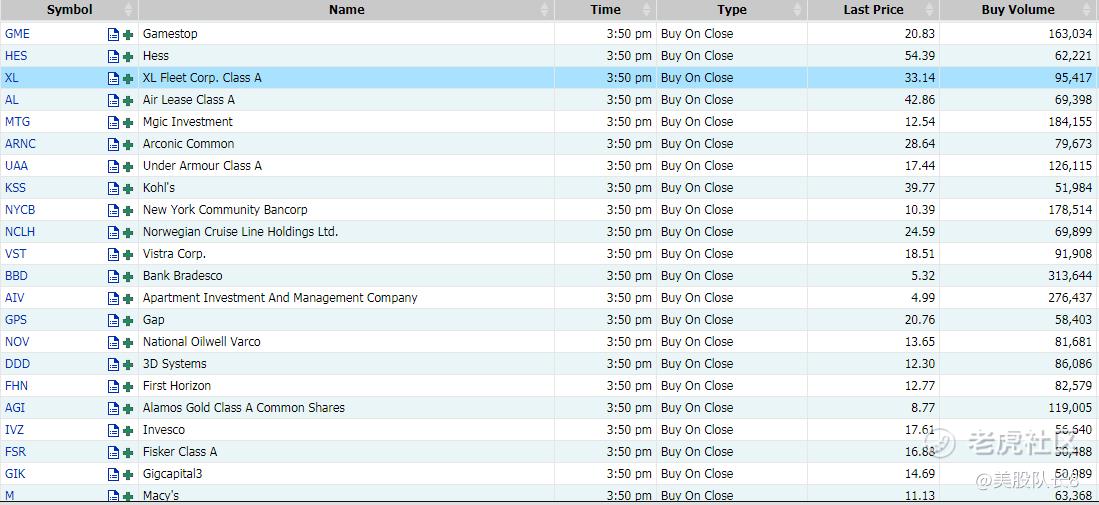Add NYCB with the green plus icon

(x=128, y=211)
